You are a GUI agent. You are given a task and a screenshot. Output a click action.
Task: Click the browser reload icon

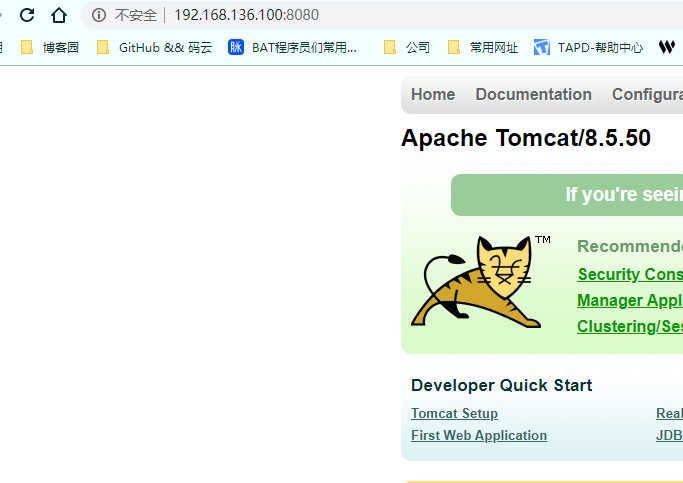click(x=27, y=15)
